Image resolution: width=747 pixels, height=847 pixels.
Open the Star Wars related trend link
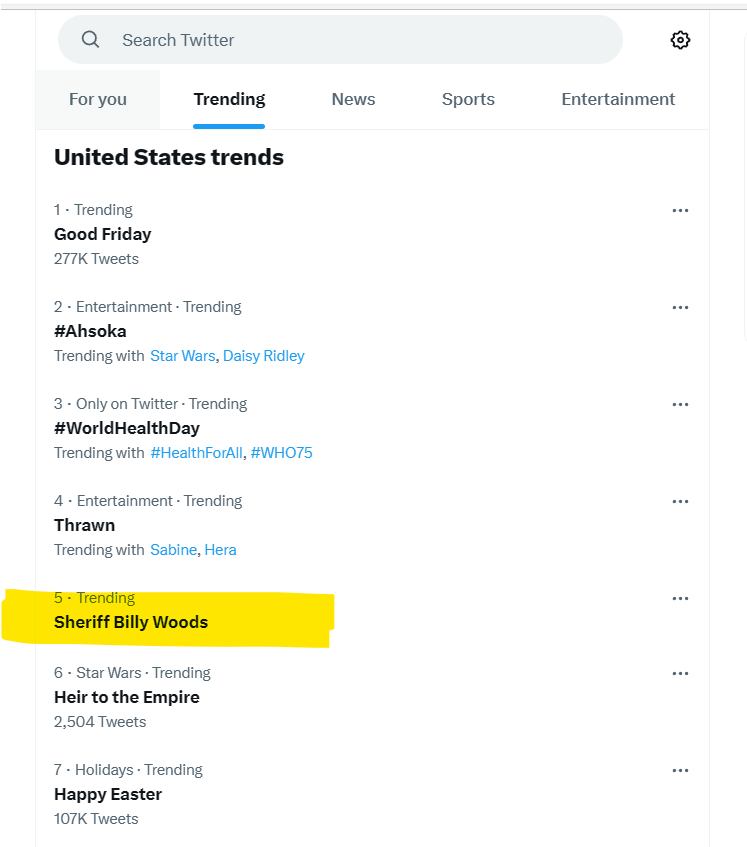183,356
